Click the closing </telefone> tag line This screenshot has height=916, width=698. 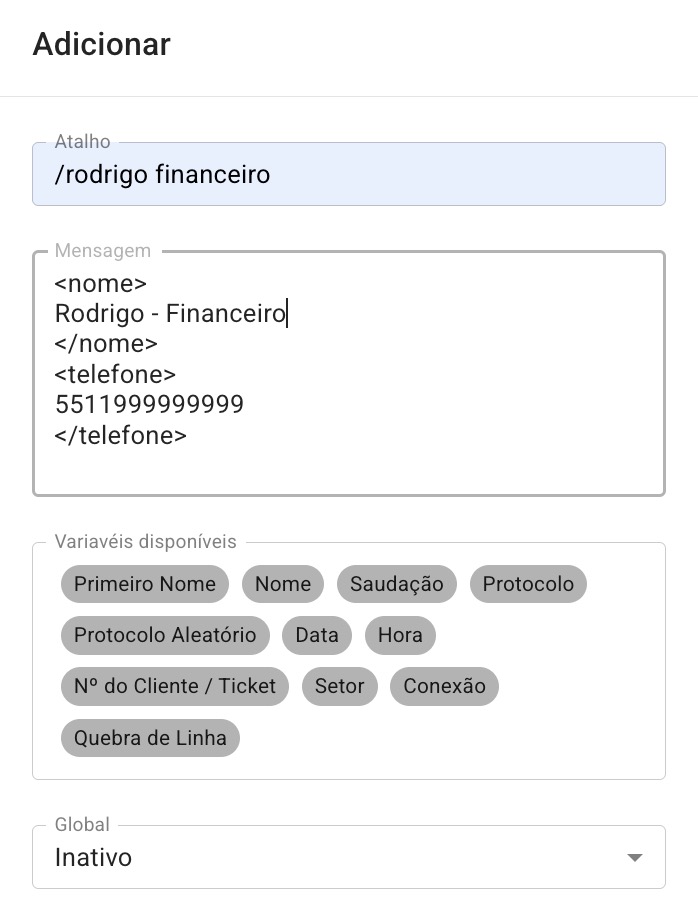121,435
